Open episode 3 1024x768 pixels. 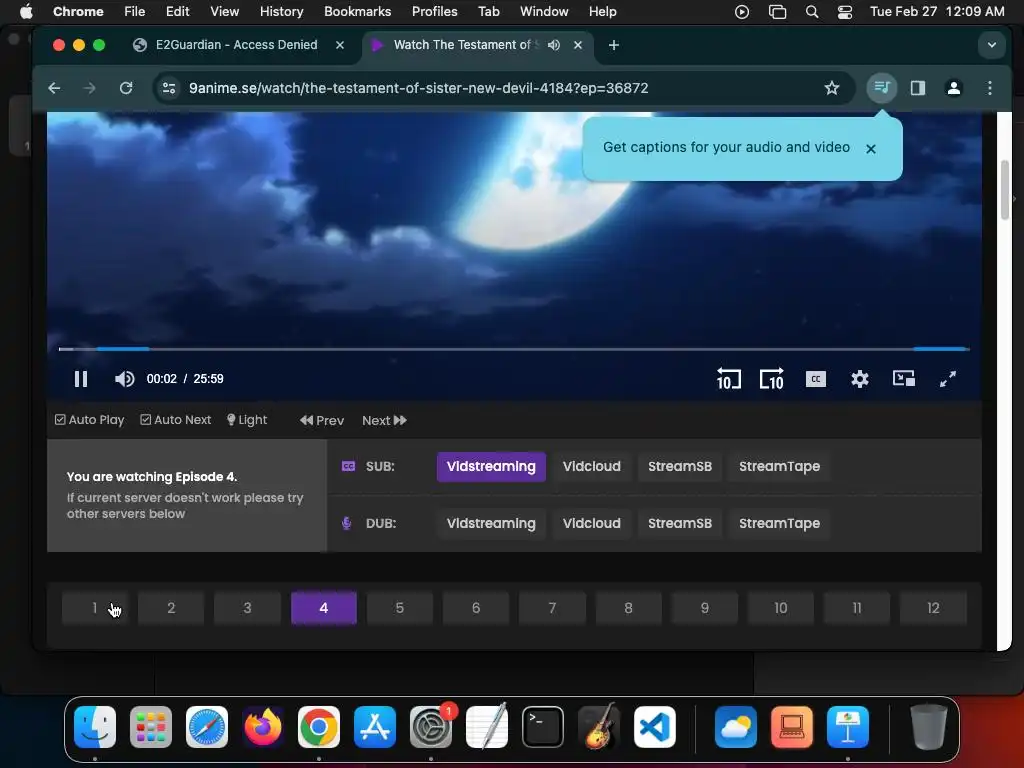tap(248, 608)
